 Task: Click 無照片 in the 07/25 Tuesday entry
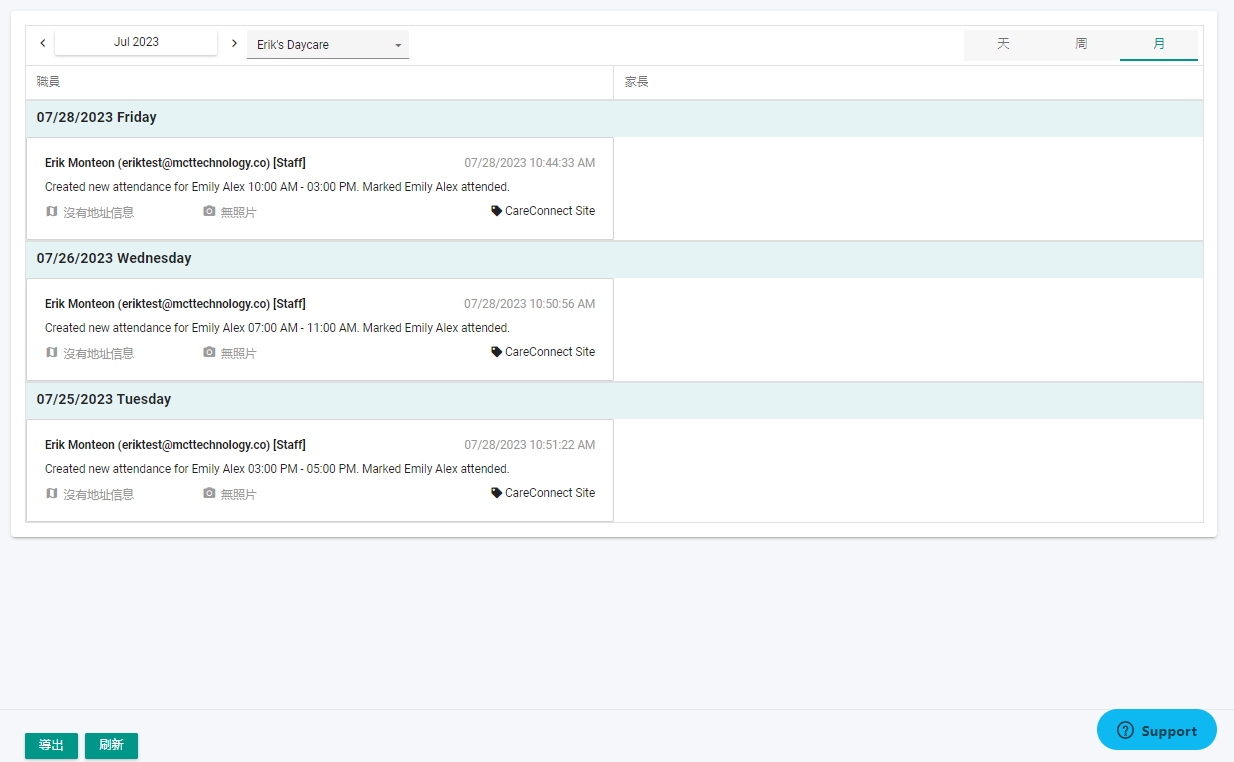238,495
